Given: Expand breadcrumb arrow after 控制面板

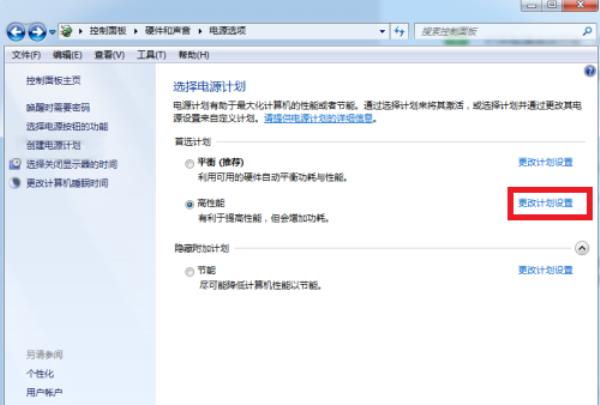Looking at the screenshot, I should [135, 31].
